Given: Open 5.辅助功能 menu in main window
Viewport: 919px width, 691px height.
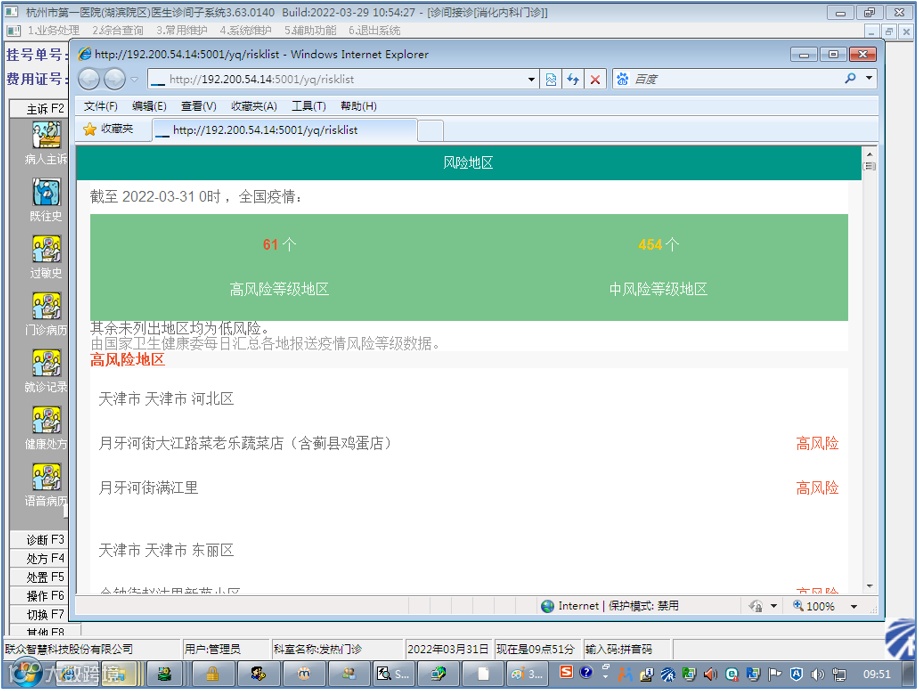Looking at the screenshot, I should click(310, 30).
